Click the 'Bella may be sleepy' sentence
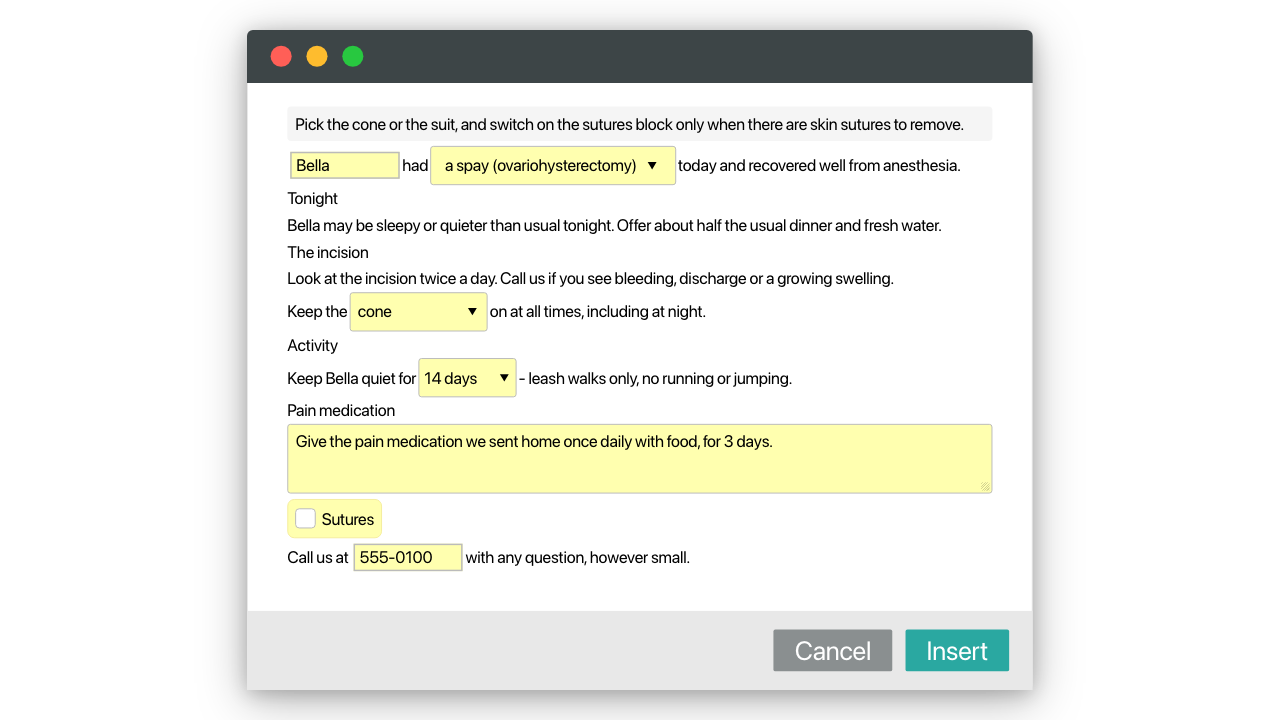Viewport: 1280px width, 720px height. click(x=614, y=225)
